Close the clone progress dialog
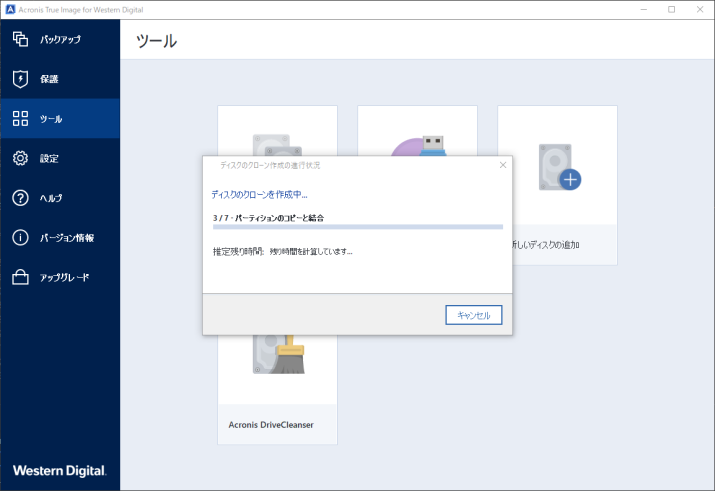 pos(502,164)
